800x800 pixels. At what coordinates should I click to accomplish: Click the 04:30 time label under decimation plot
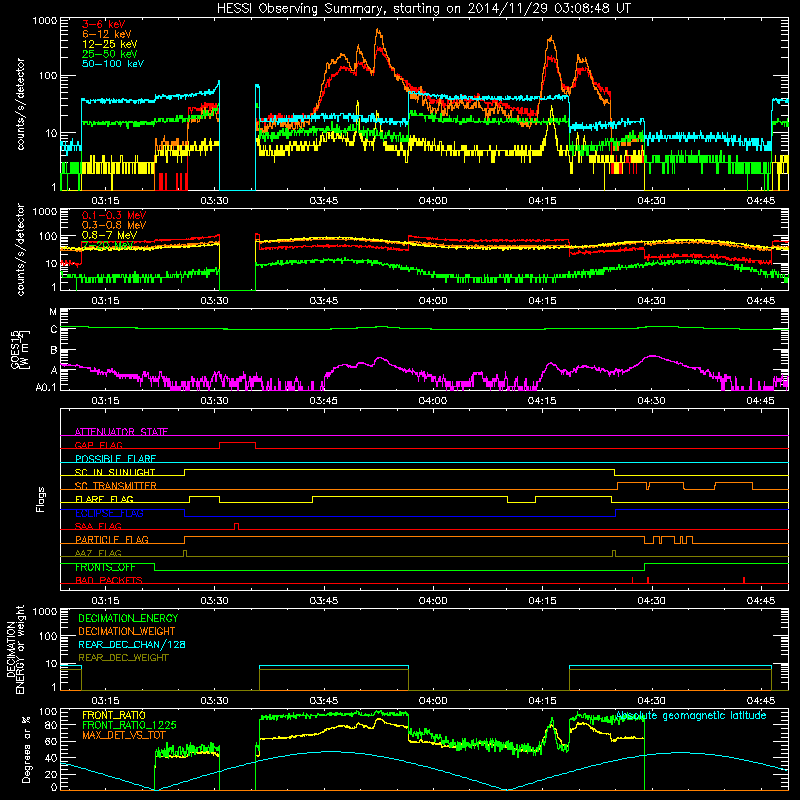coord(651,700)
